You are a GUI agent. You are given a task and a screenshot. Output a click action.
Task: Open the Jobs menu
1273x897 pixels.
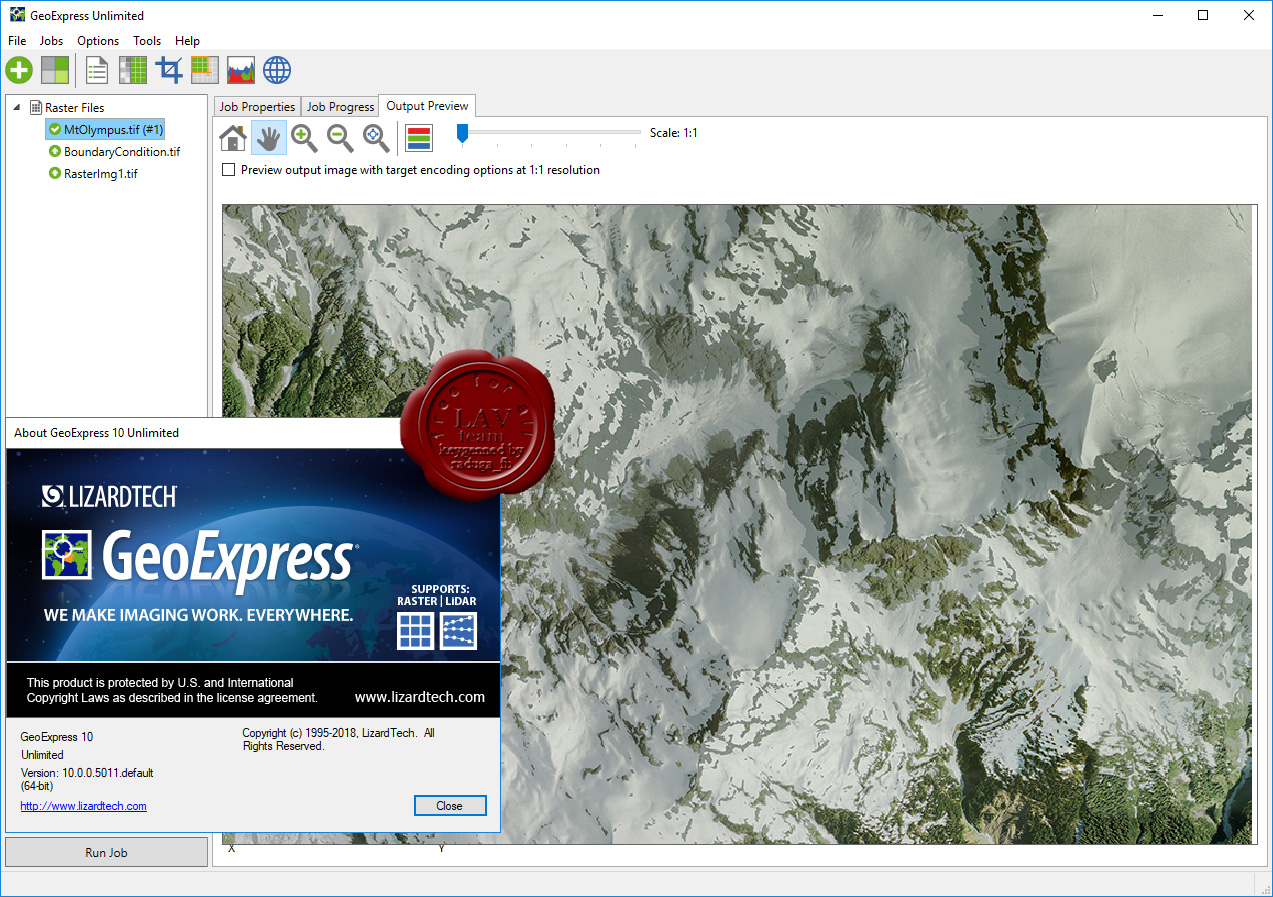coord(51,41)
